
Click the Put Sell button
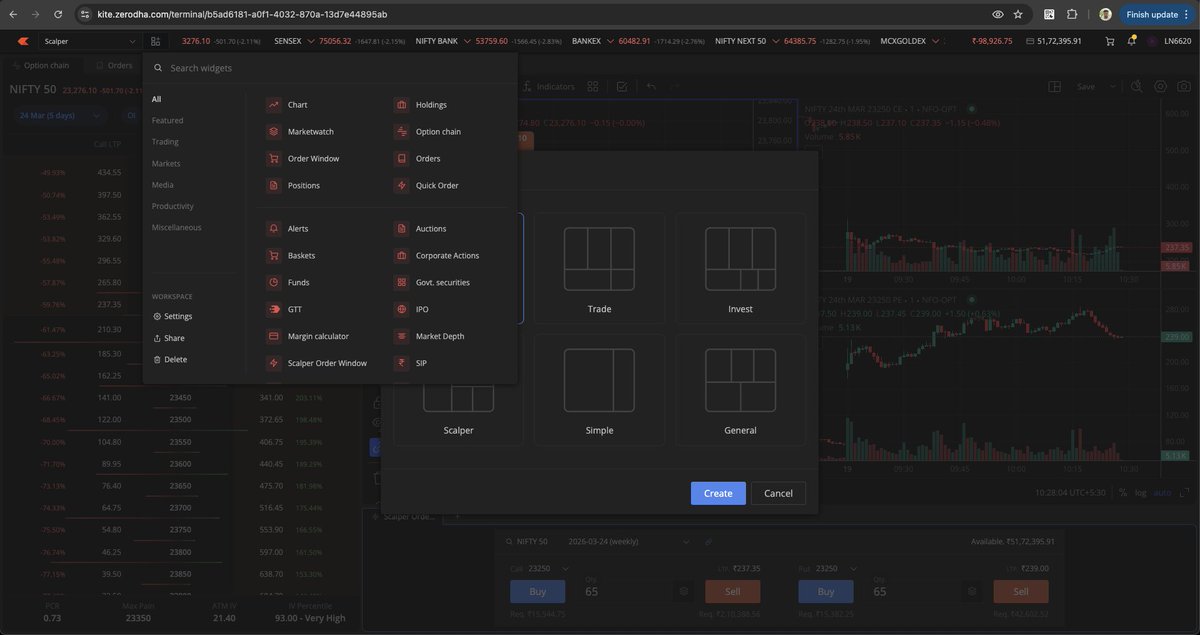(x=1021, y=592)
